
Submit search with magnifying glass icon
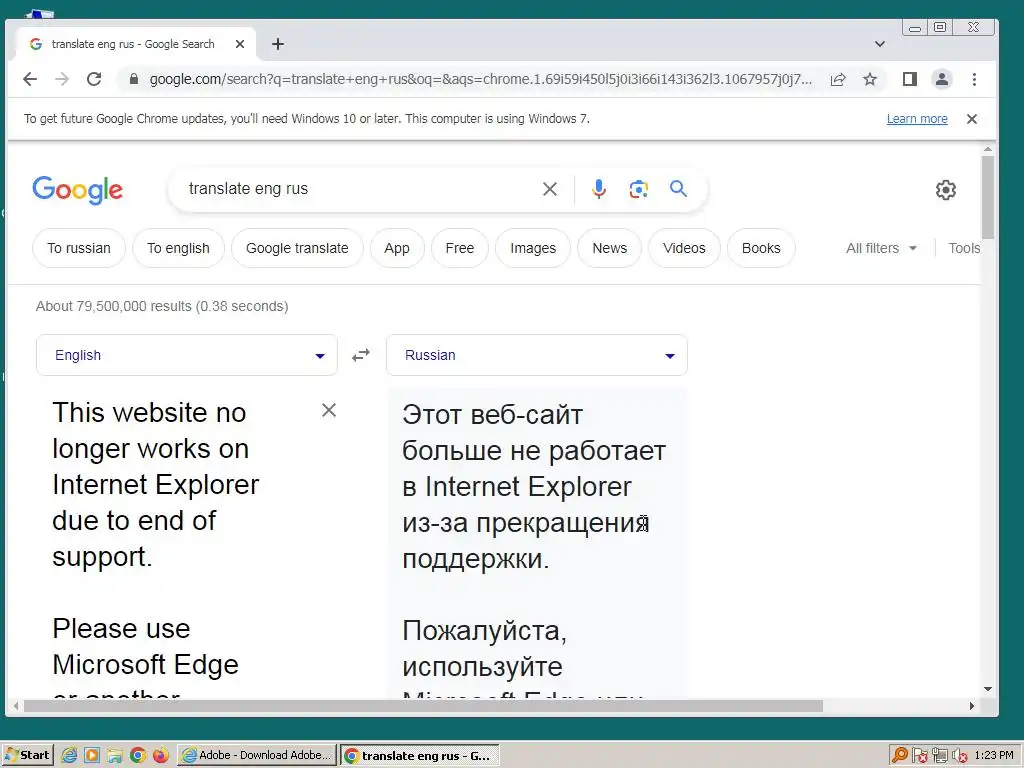pos(679,189)
